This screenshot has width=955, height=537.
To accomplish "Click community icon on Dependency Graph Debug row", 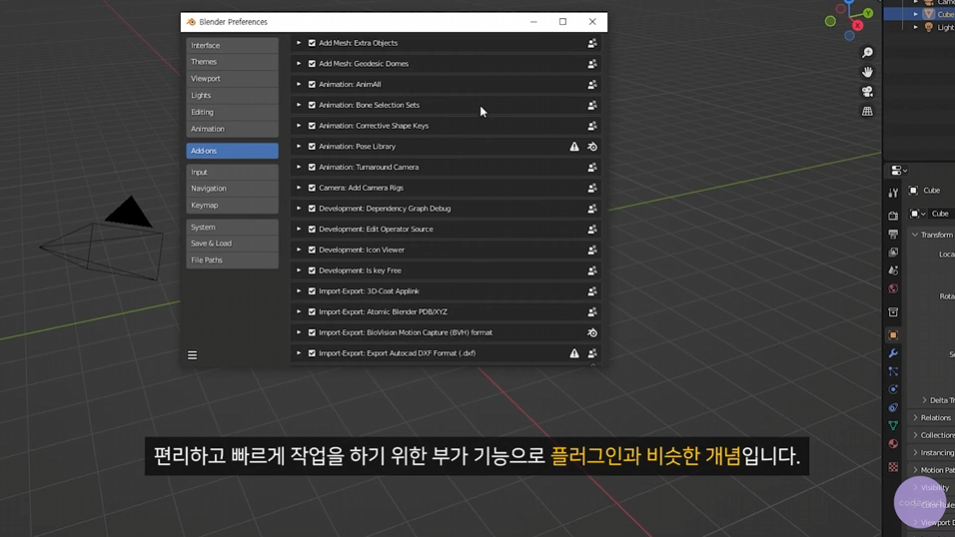I will (592, 209).
